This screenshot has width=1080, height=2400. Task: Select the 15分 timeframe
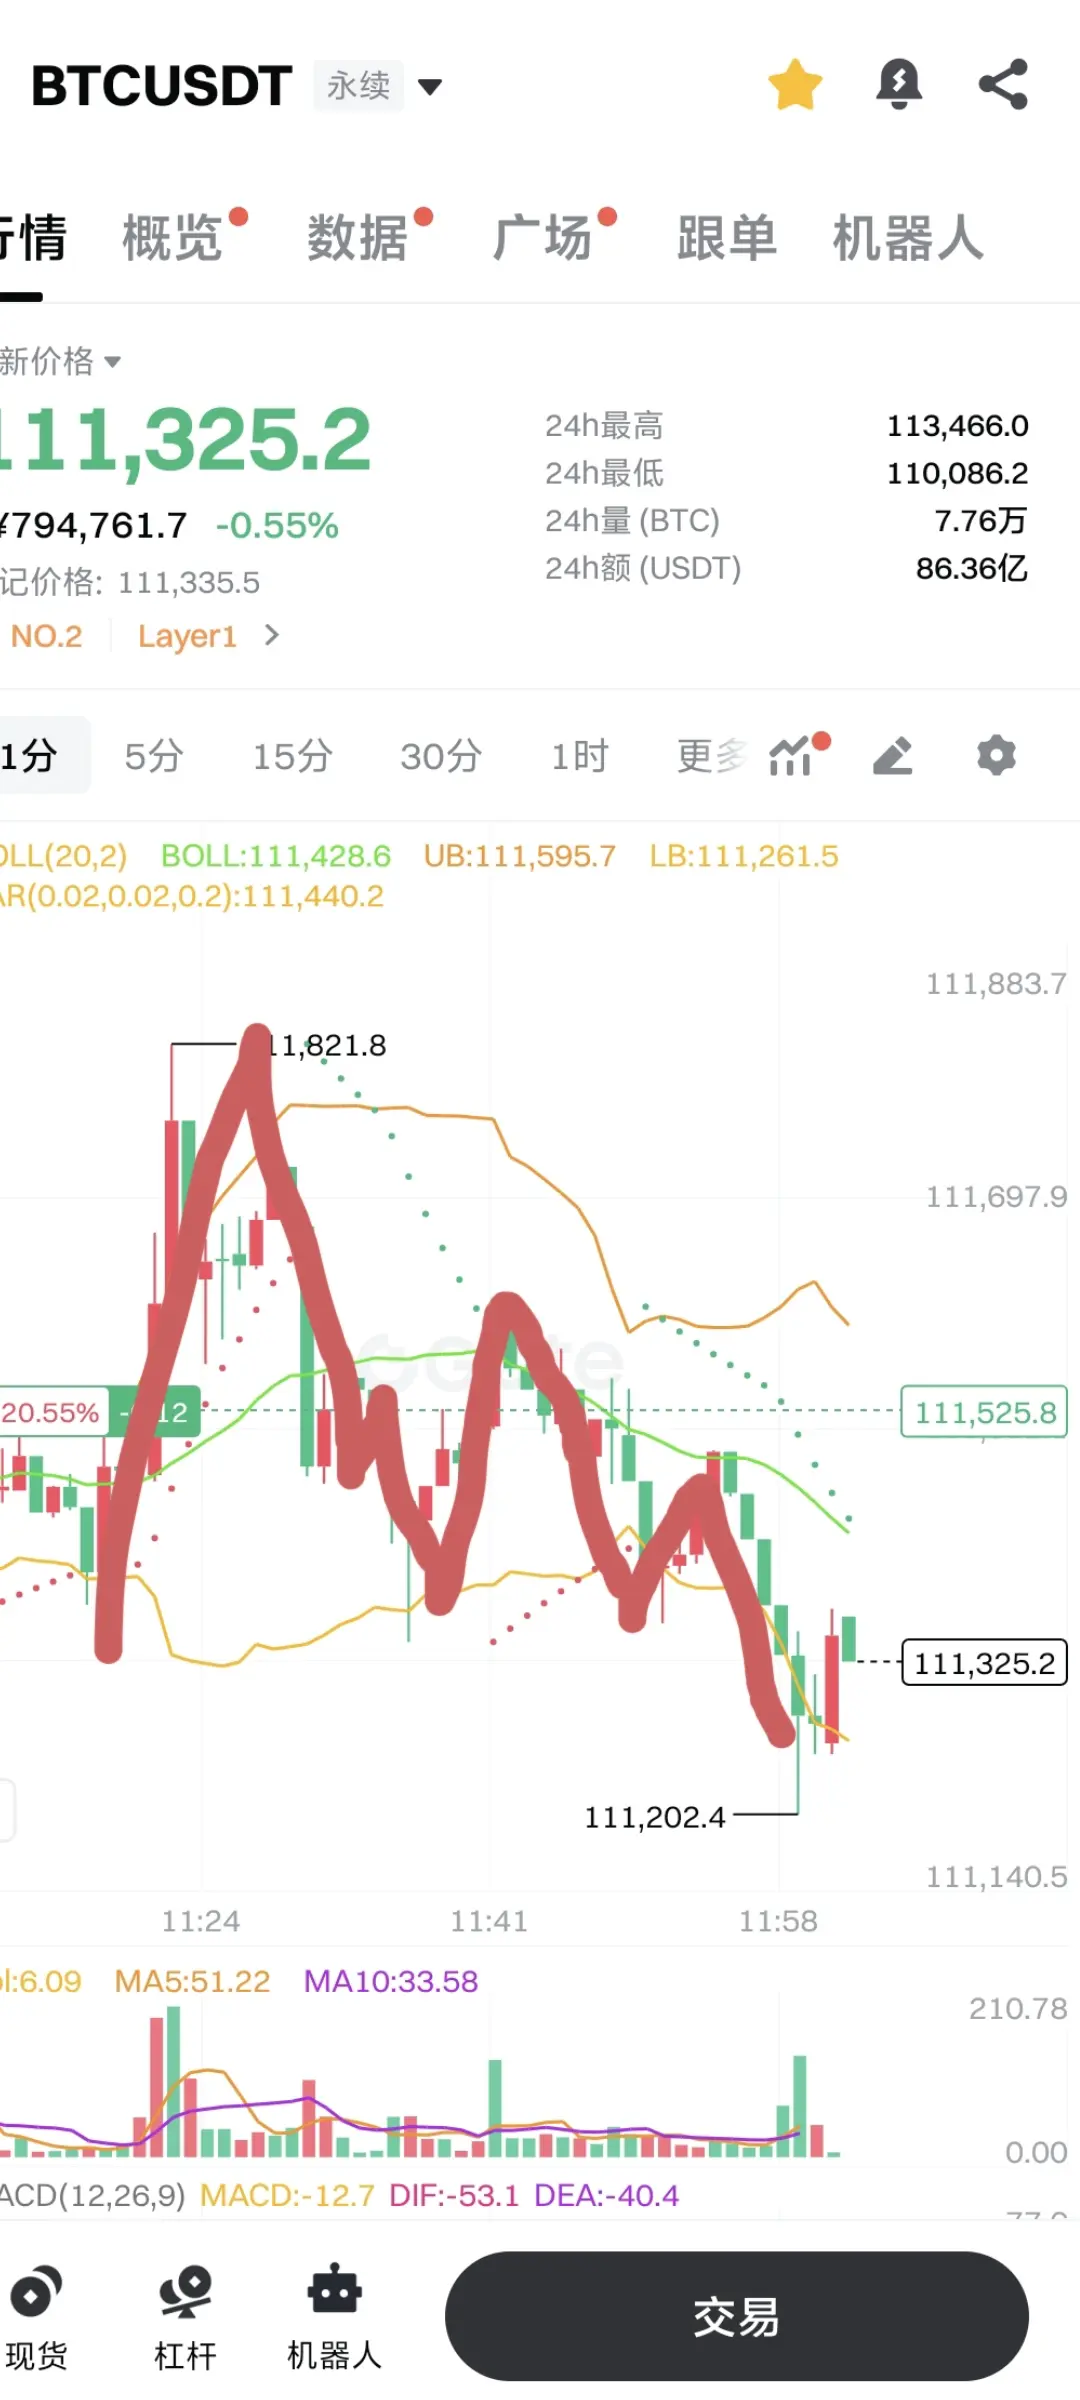point(292,756)
